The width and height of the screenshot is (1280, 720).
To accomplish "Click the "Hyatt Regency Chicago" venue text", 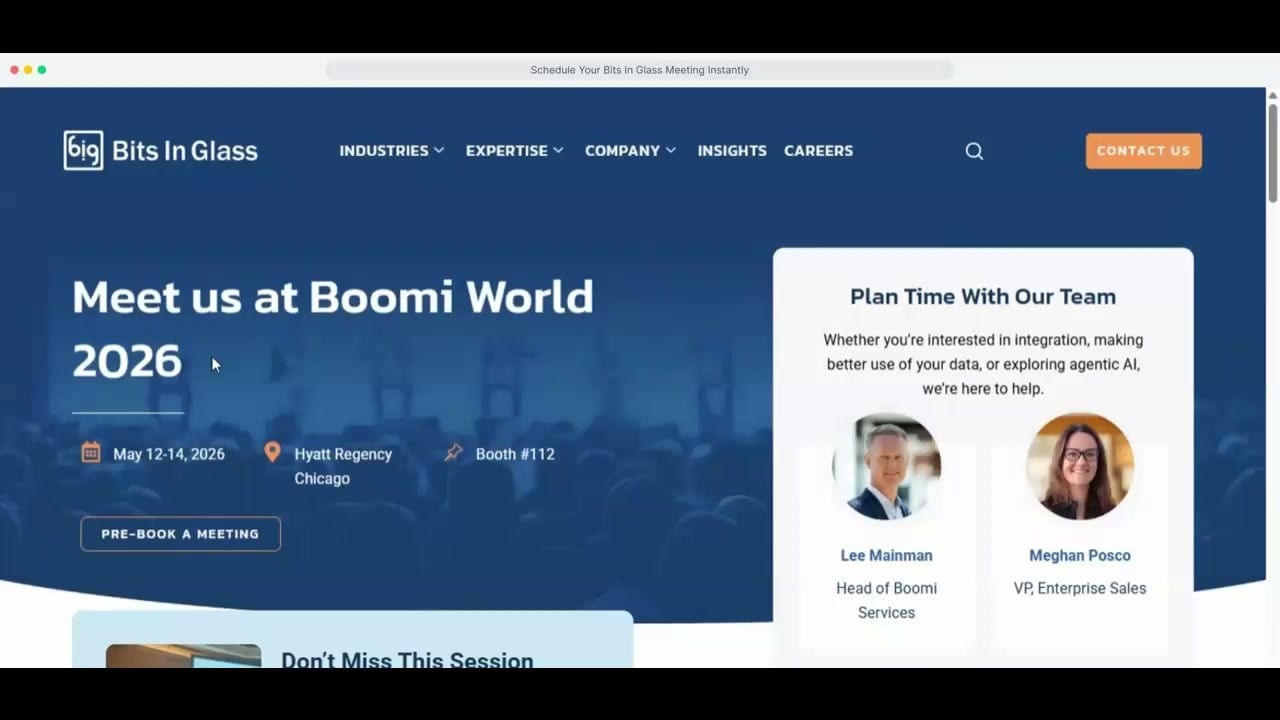I will 343,466.
